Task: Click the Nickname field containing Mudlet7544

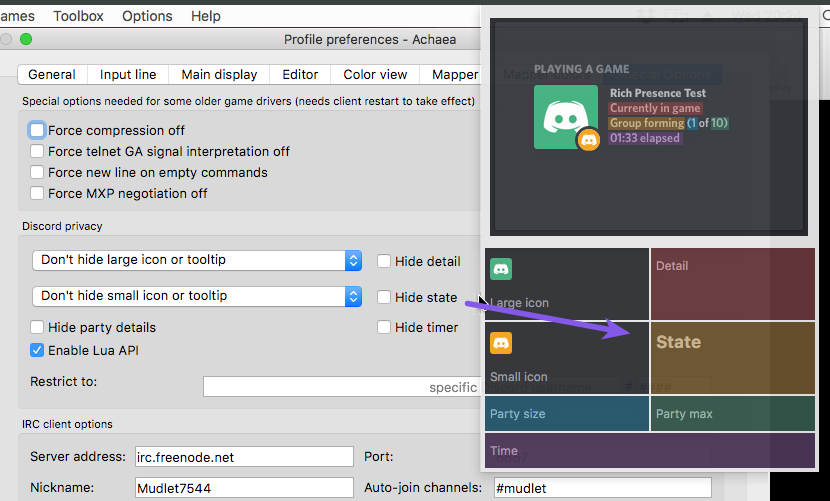Action: tap(244, 488)
